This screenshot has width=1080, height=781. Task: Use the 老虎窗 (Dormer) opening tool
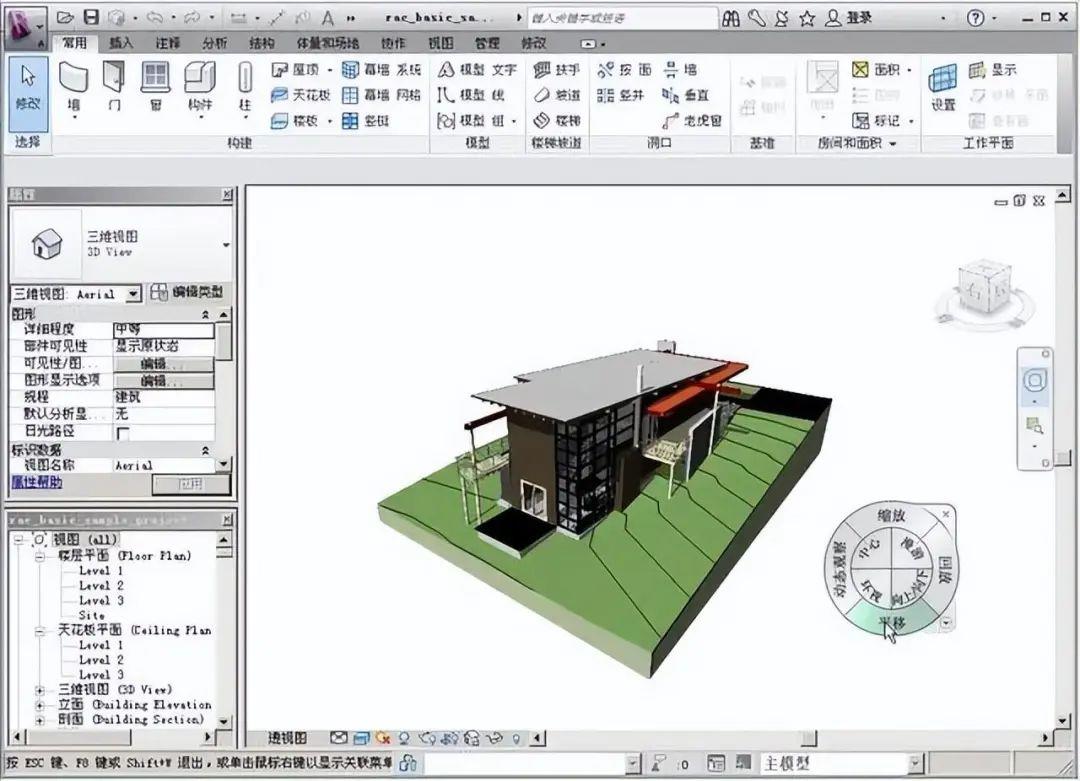692,121
